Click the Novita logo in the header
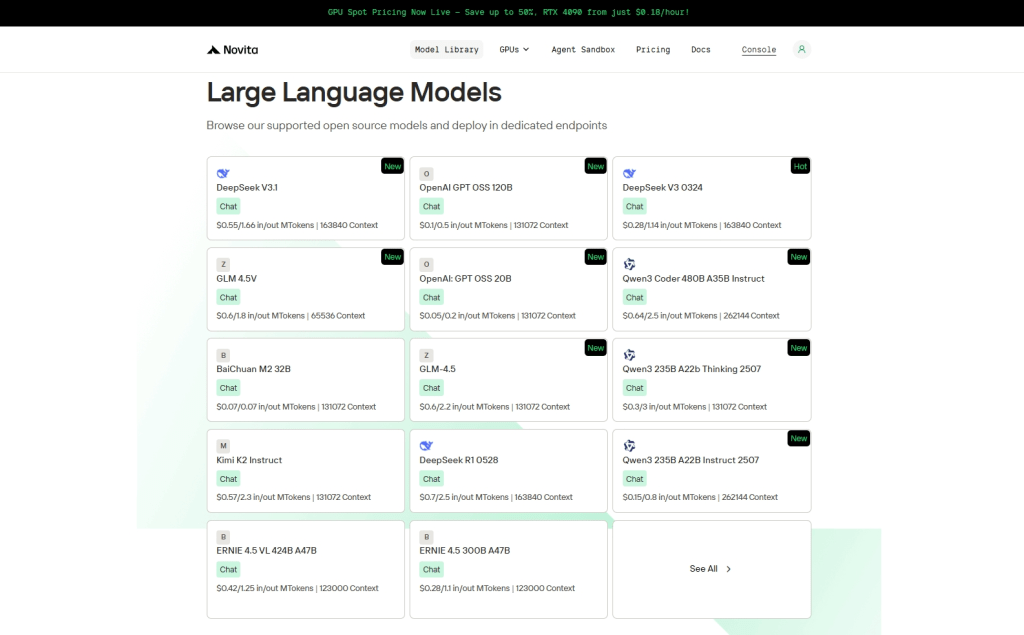1024x635 pixels. point(232,50)
